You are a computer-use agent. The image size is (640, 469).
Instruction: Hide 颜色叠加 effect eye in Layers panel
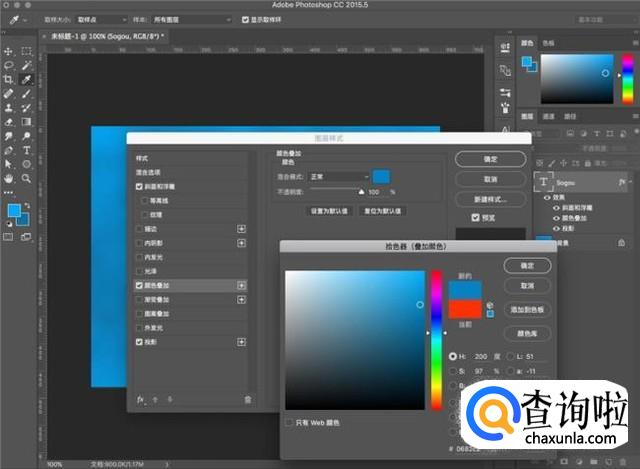click(x=556, y=218)
